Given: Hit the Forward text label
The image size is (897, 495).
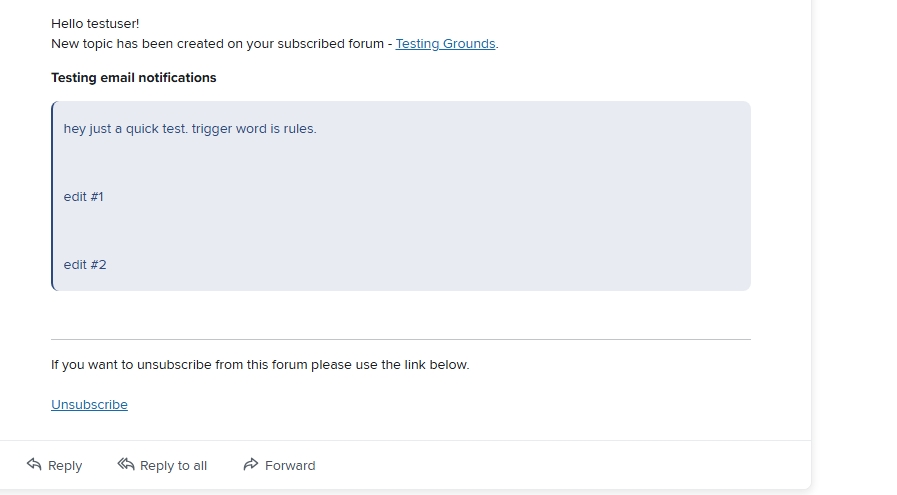Looking at the screenshot, I should point(290,466).
